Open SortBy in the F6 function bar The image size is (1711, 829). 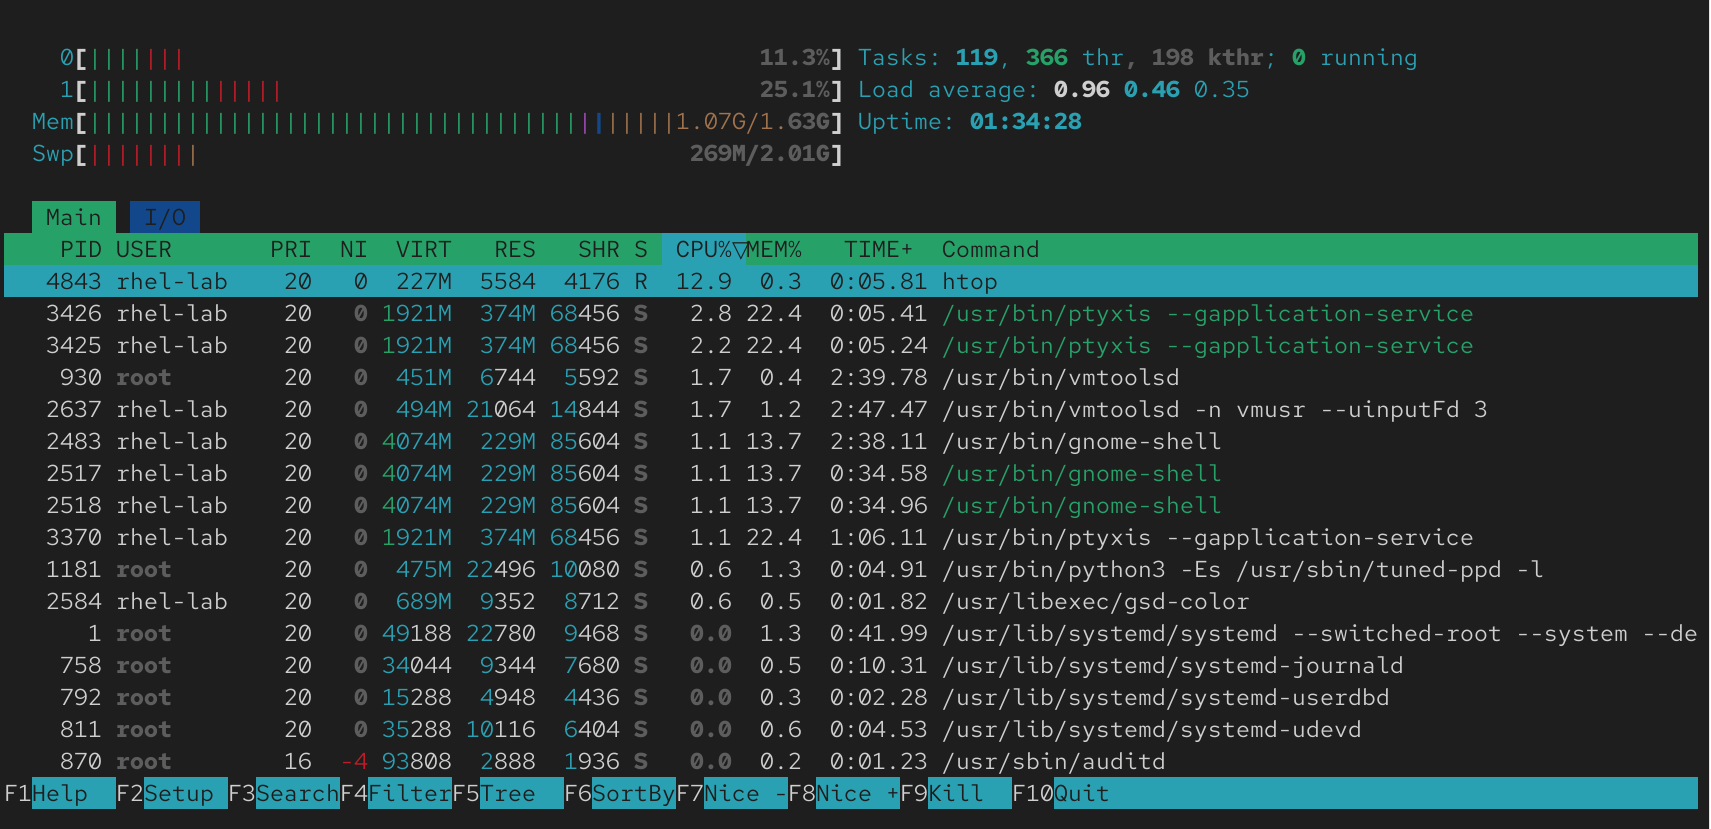pyautogui.click(x=620, y=793)
